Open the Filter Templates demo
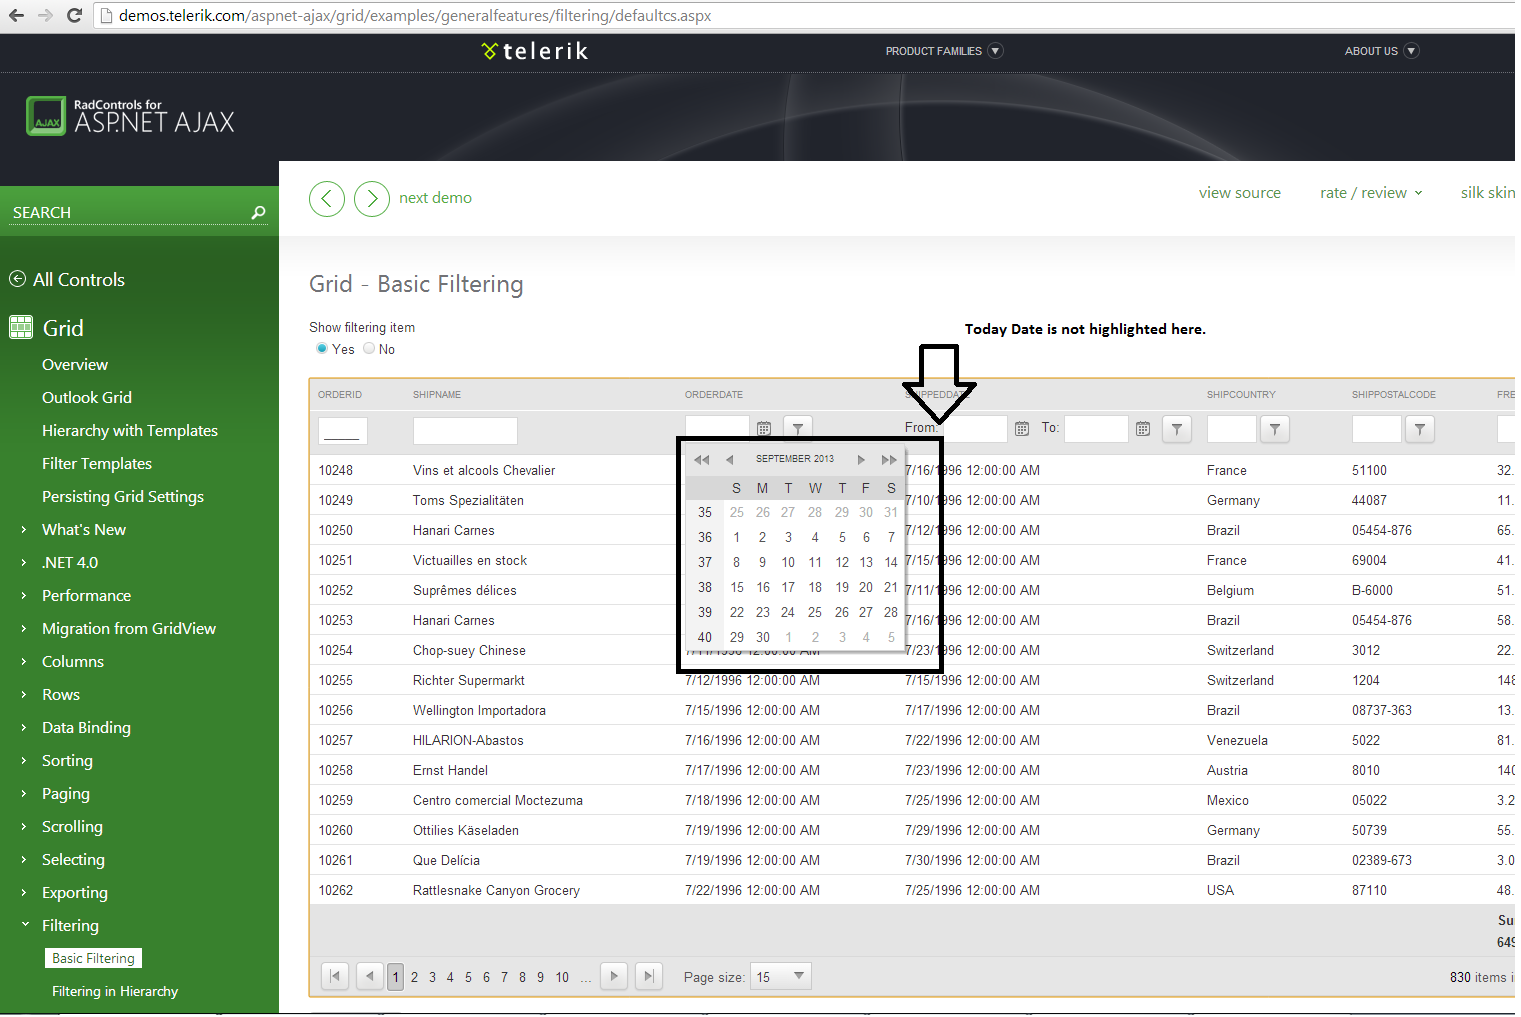Image resolution: width=1521 pixels, height=1017 pixels. pyautogui.click(x=97, y=464)
